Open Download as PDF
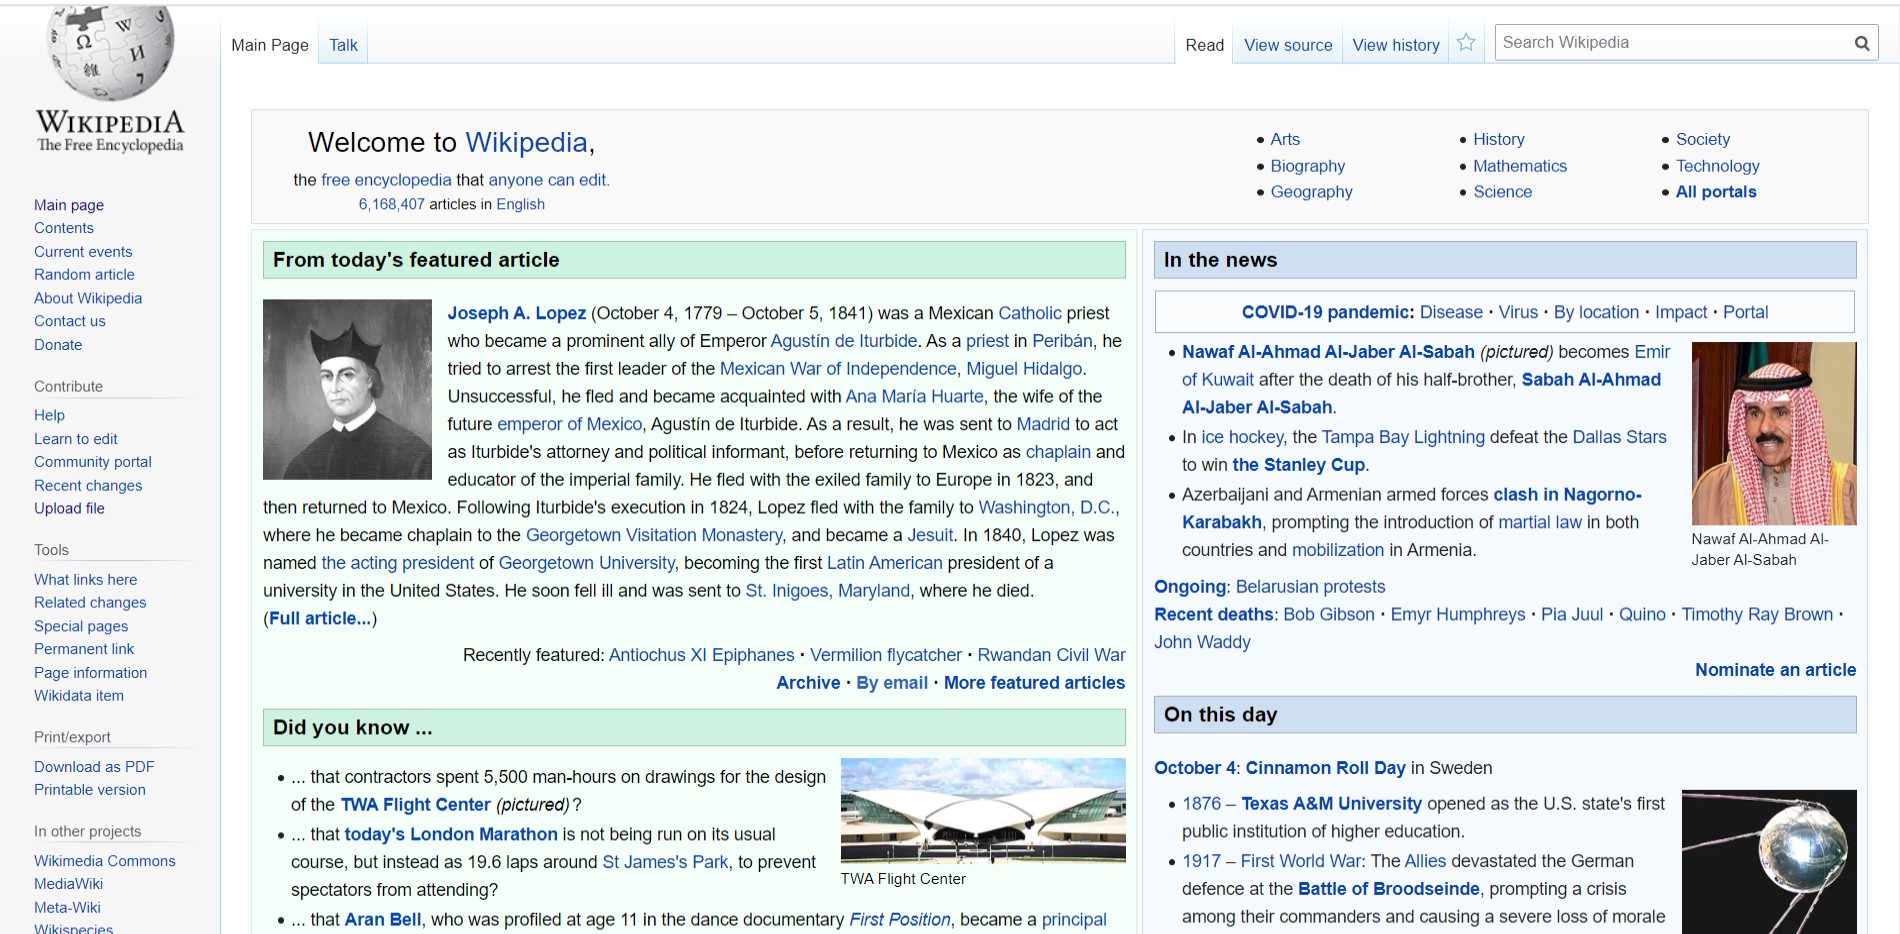The width and height of the screenshot is (1900, 934). point(93,766)
